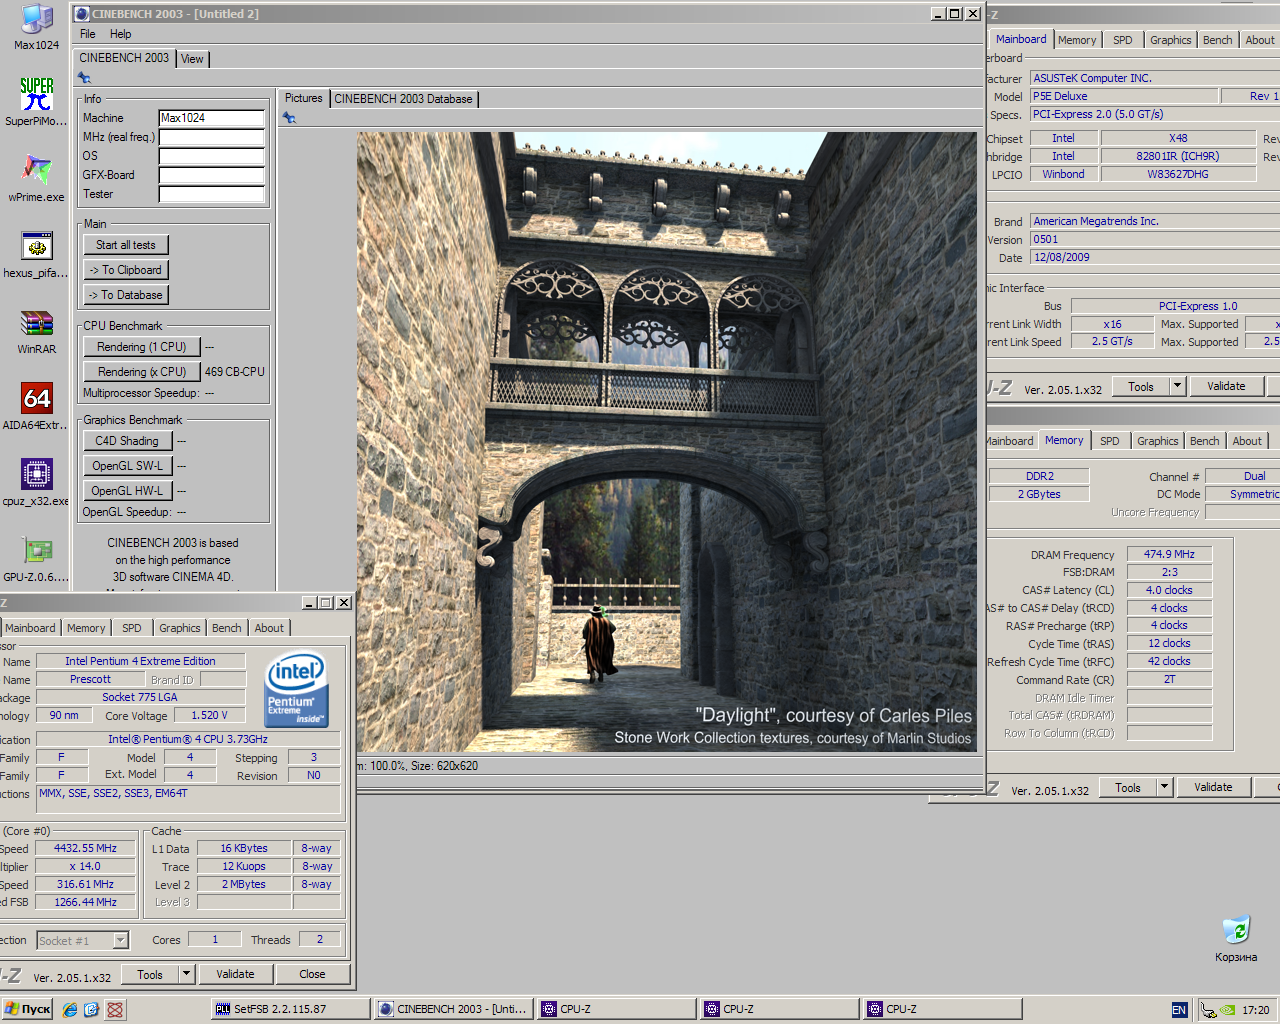Viewport: 1280px width, 1024px height.
Task: Click the GFX-Board input field
Action: 211,175
